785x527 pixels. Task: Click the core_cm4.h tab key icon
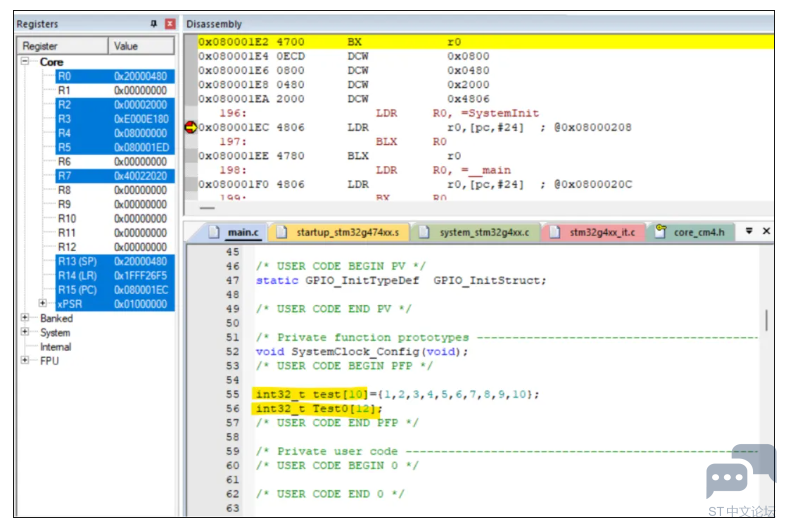(x=660, y=231)
